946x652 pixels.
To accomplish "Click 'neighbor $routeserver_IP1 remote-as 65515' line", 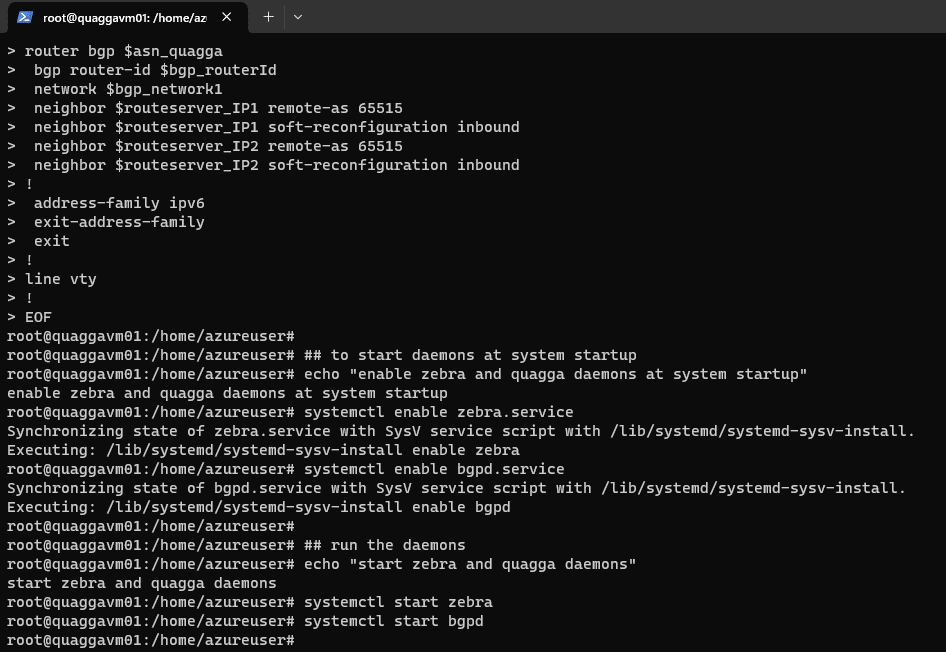I will 218,108.
